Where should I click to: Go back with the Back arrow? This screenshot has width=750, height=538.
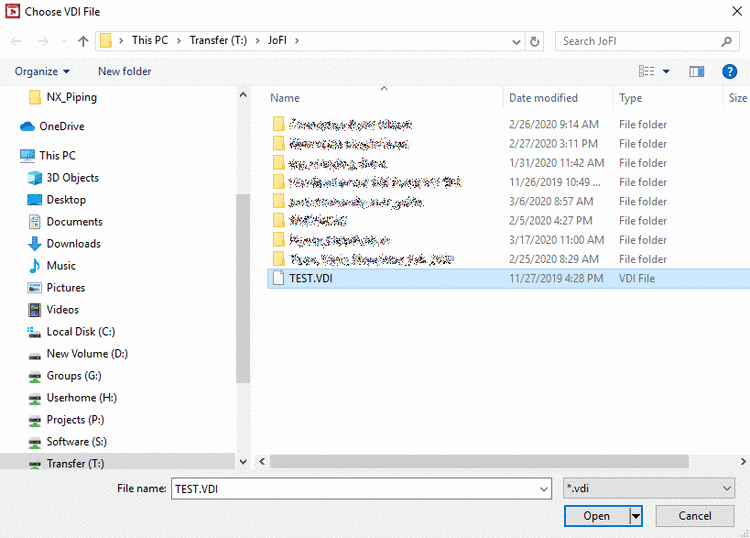pos(16,42)
